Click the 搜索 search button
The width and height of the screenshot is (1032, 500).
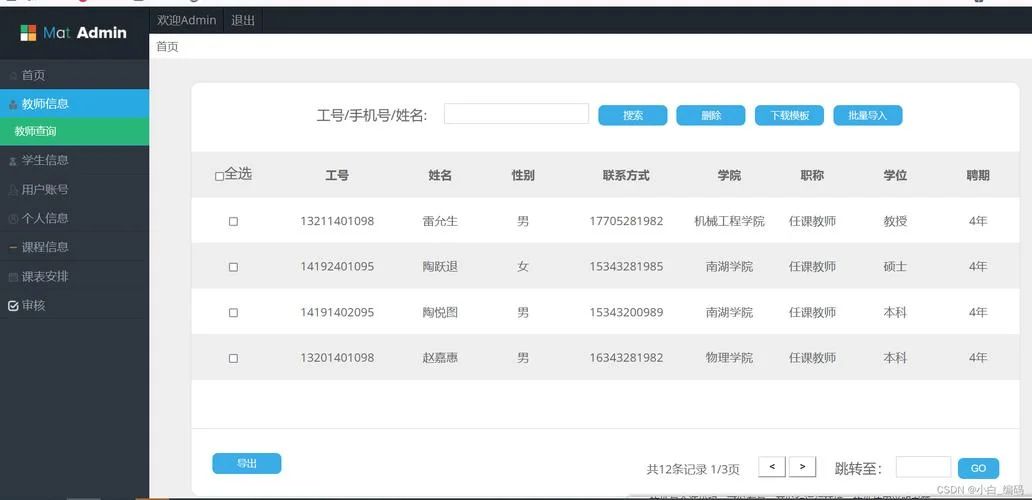pos(632,115)
